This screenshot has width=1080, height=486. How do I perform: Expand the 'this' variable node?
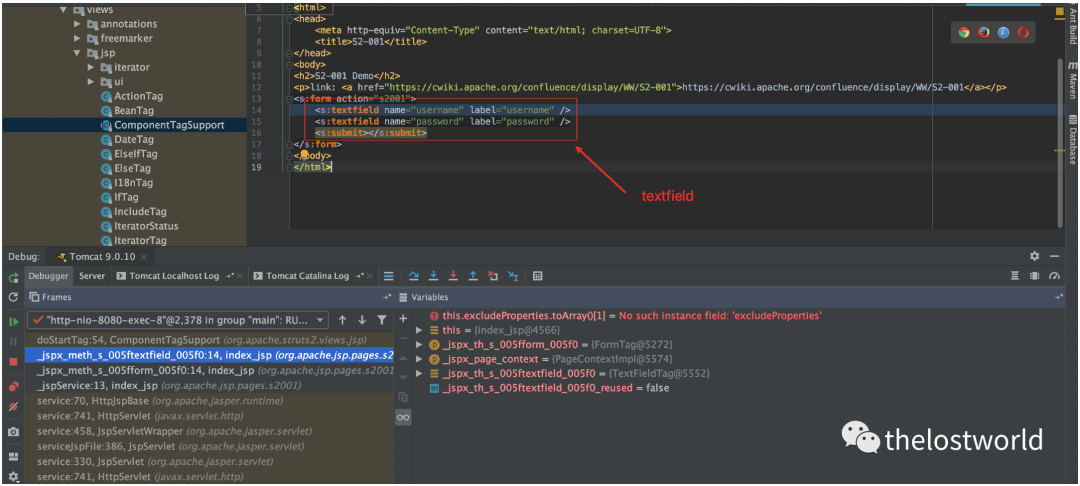click(419, 330)
